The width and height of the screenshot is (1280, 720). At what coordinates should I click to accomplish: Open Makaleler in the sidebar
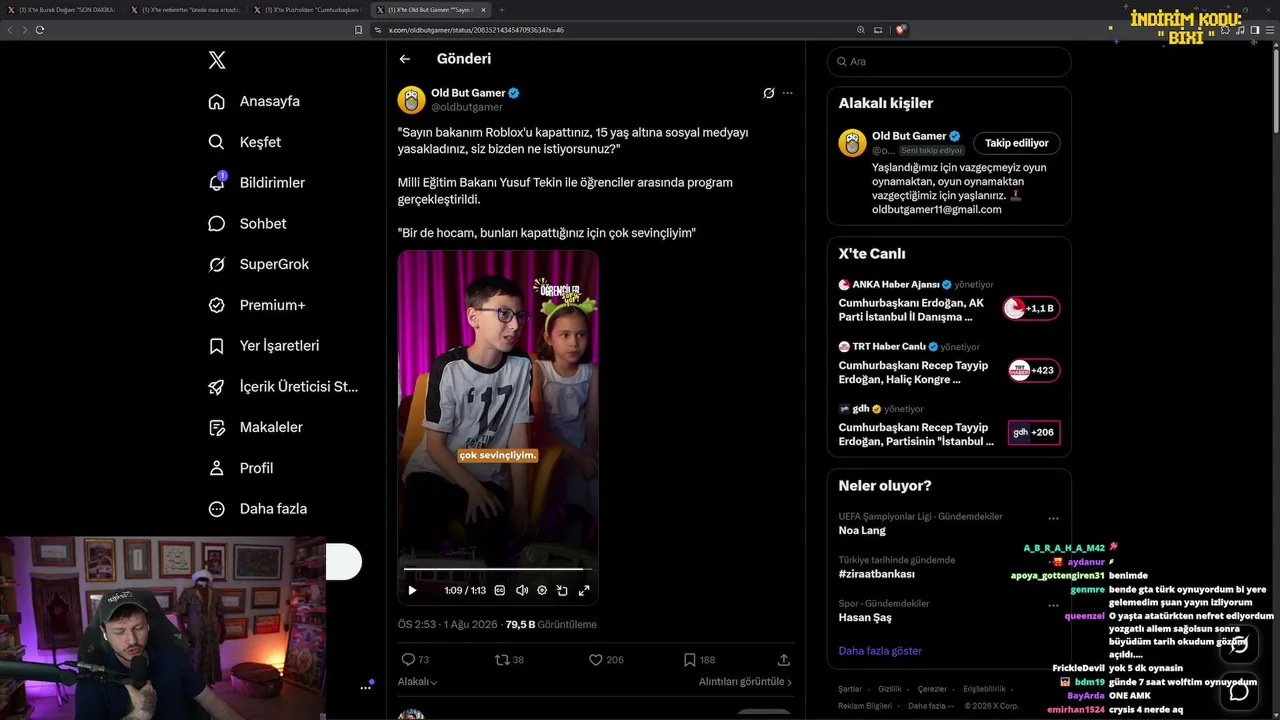coord(255,427)
